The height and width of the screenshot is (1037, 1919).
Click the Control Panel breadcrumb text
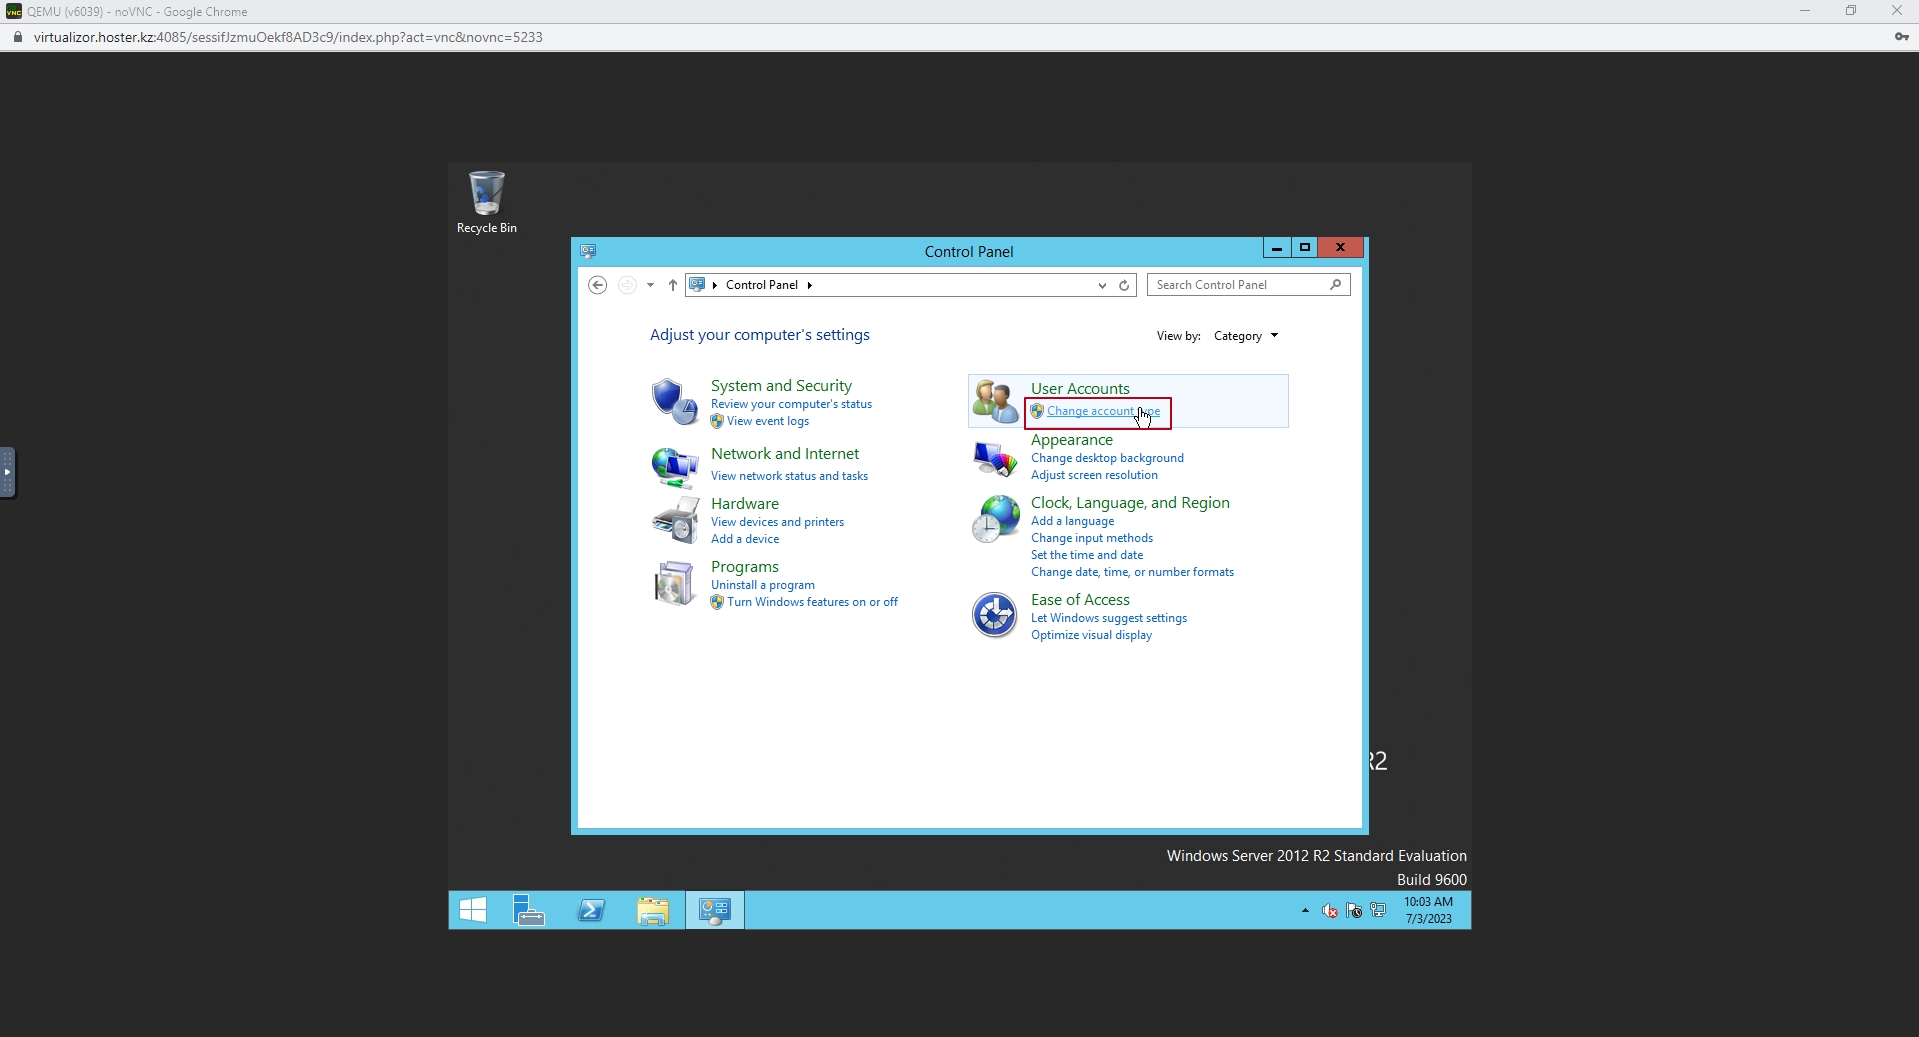pos(762,285)
